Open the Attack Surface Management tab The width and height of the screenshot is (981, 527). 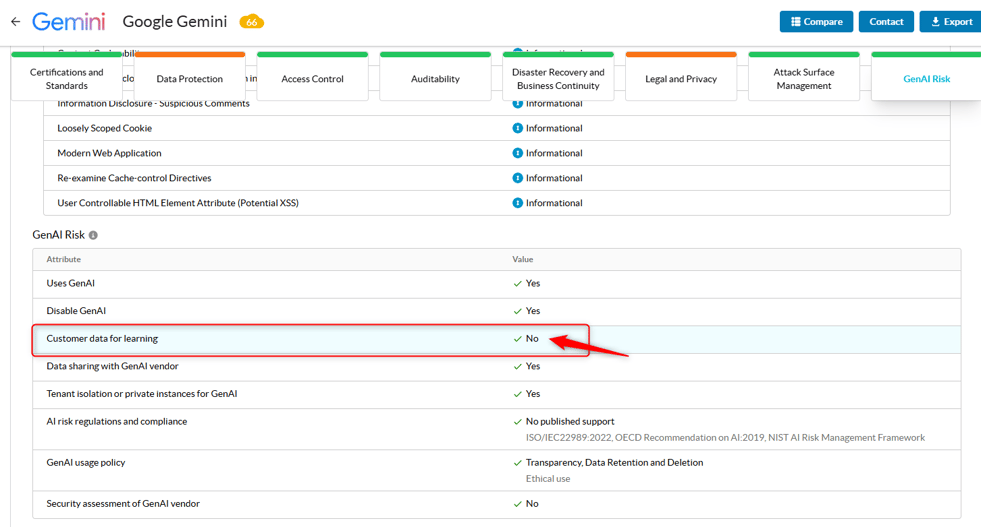click(804, 76)
